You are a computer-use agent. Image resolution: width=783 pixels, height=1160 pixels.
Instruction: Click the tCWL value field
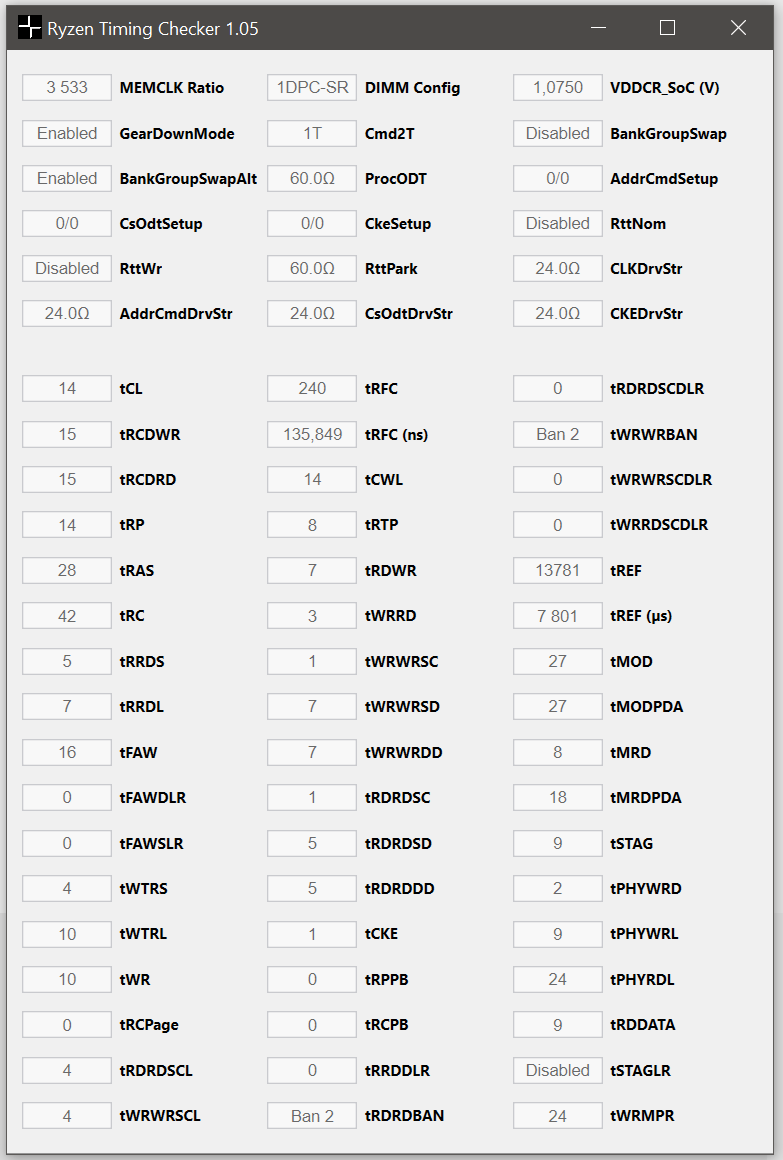coord(312,479)
